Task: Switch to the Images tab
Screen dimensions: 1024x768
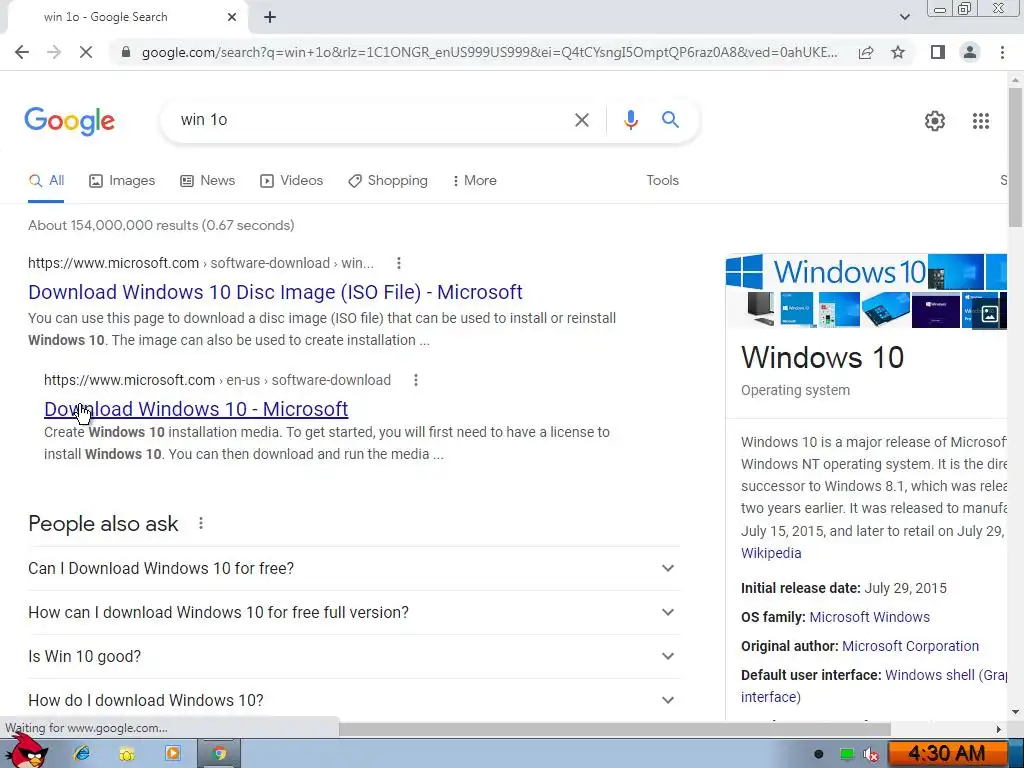Action: (122, 181)
